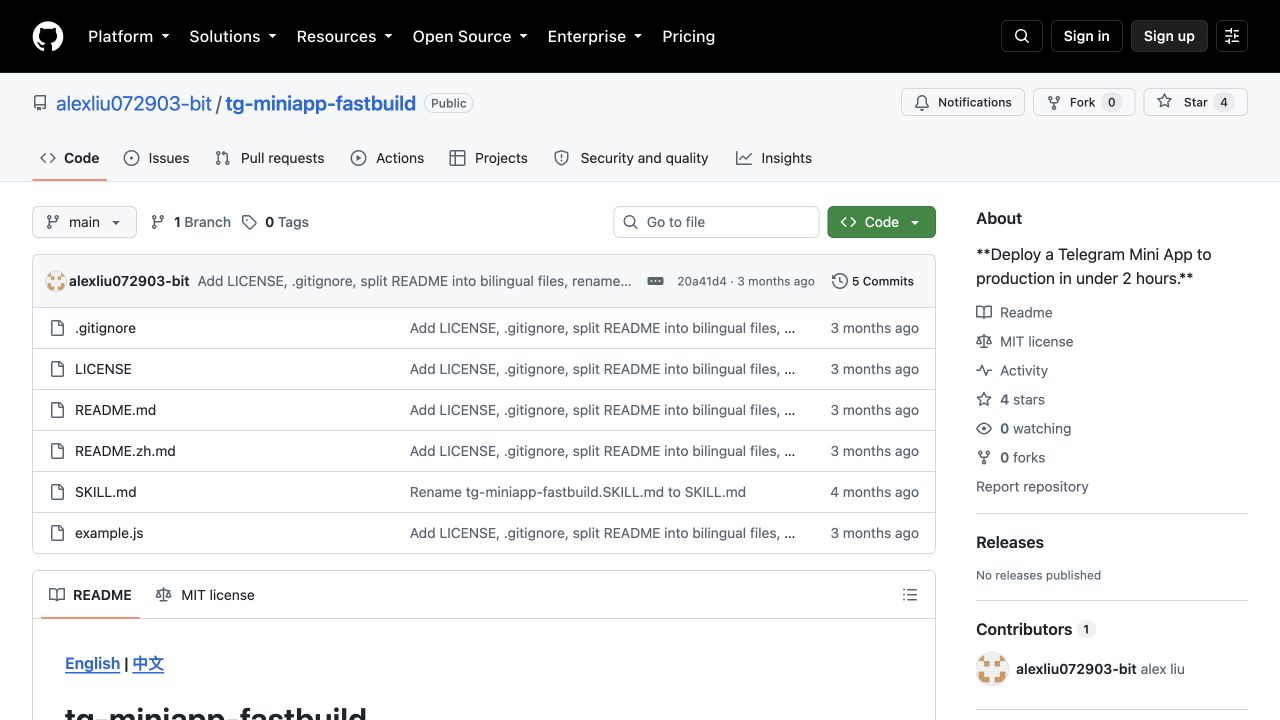Screen dimensions: 1280x720
Task: Open the .gitignore file
Action: click(x=105, y=328)
